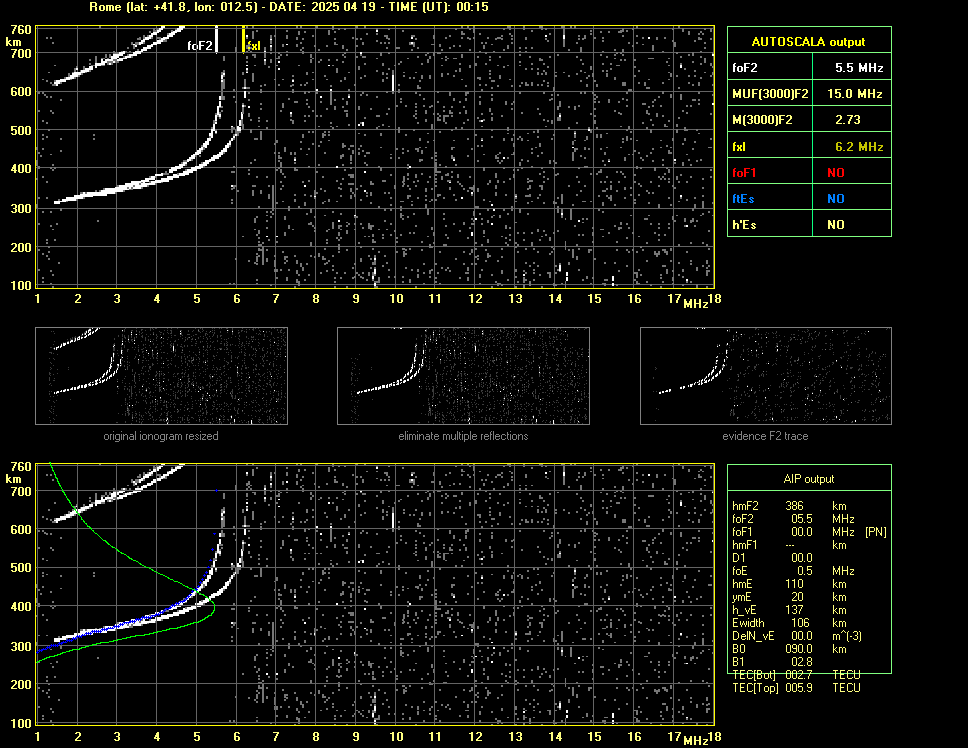Click the MUF(3000)F2 label in AUTOSCALA table

(x=770, y=94)
